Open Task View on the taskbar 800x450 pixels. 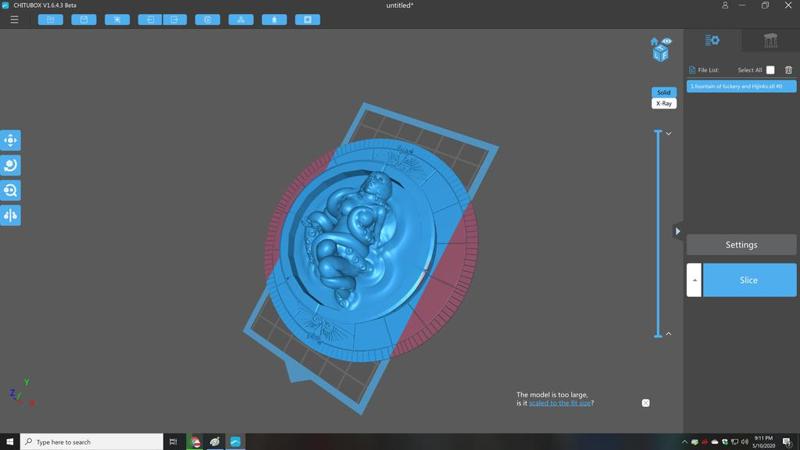click(x=173, y=442)
